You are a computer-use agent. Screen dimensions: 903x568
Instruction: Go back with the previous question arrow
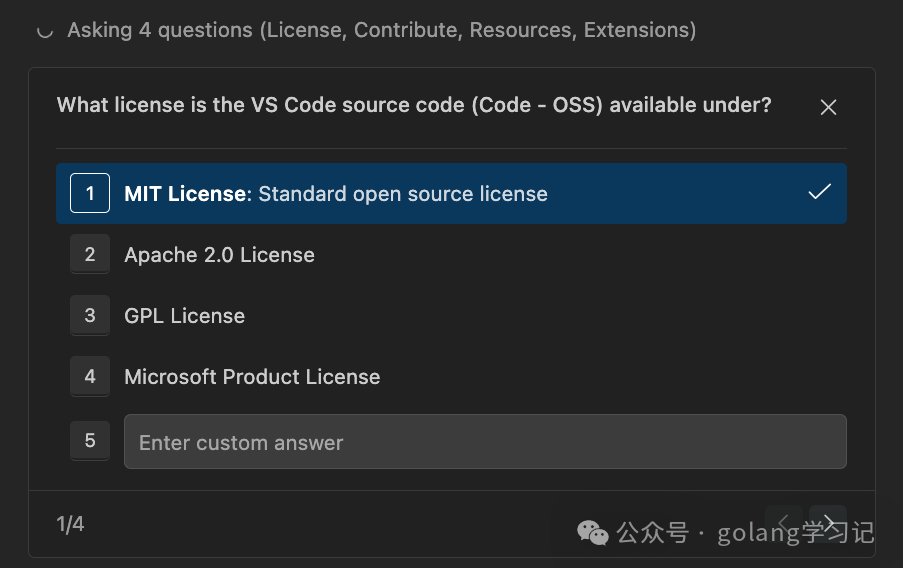(x=785, y=523)
